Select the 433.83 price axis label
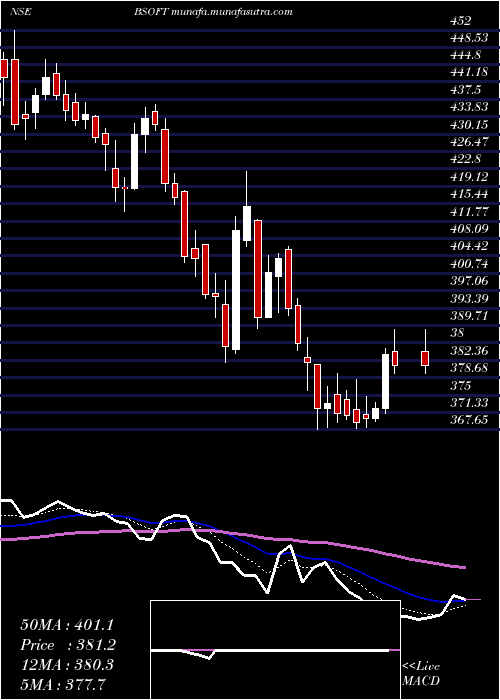 tap(468, 108)
